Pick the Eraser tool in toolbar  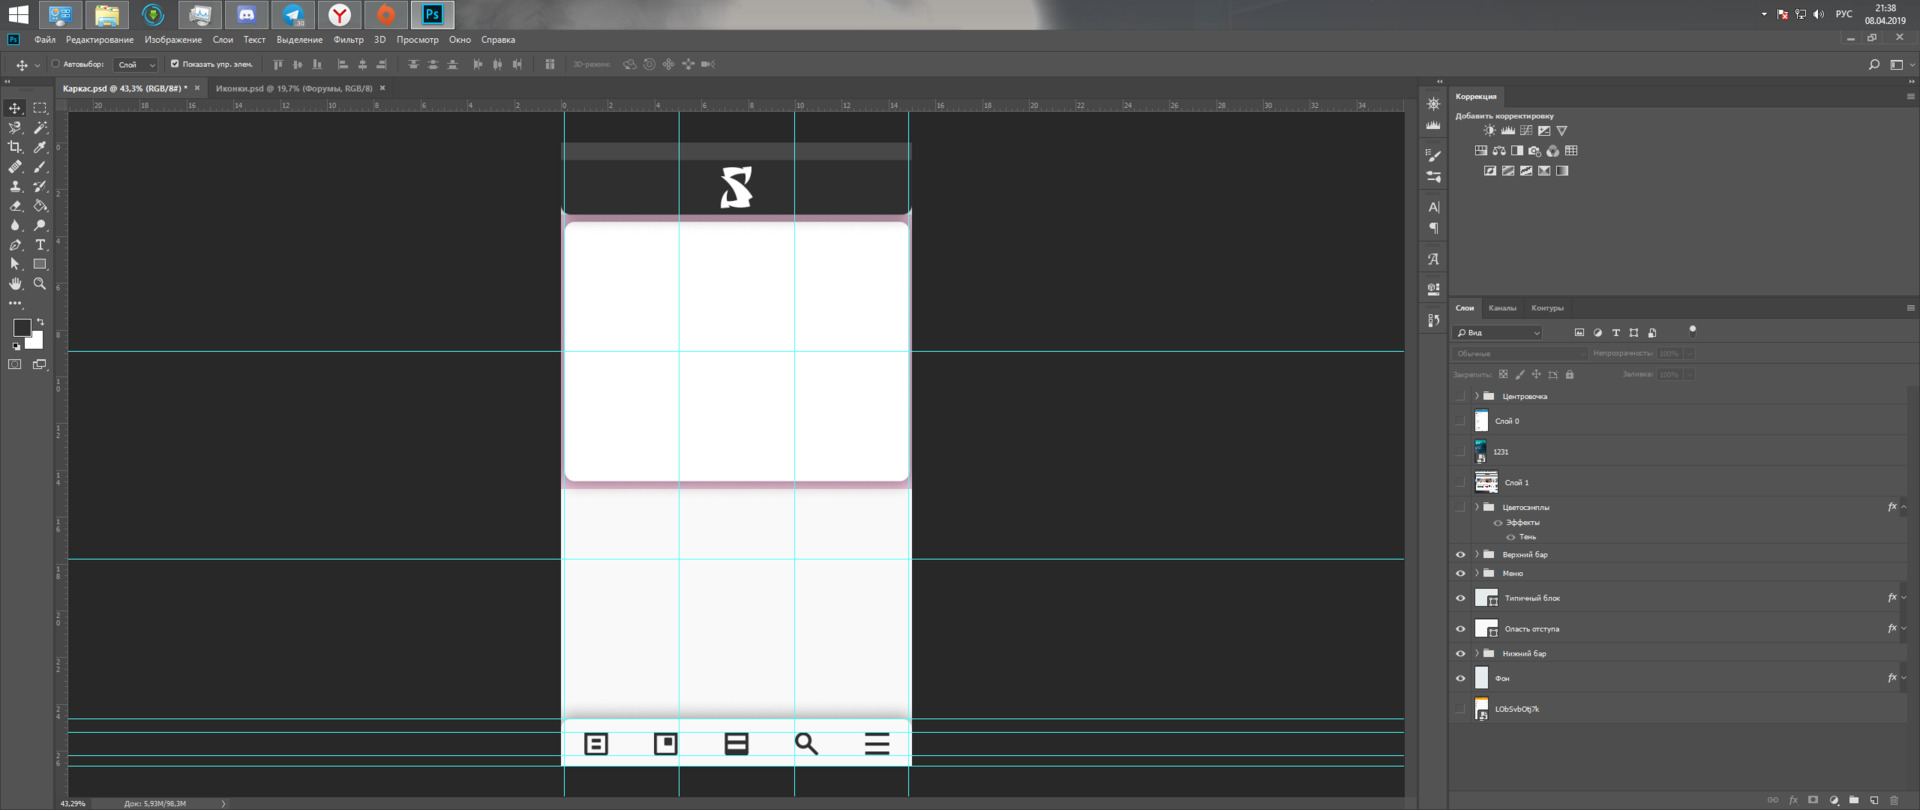(x=15, y=206)
